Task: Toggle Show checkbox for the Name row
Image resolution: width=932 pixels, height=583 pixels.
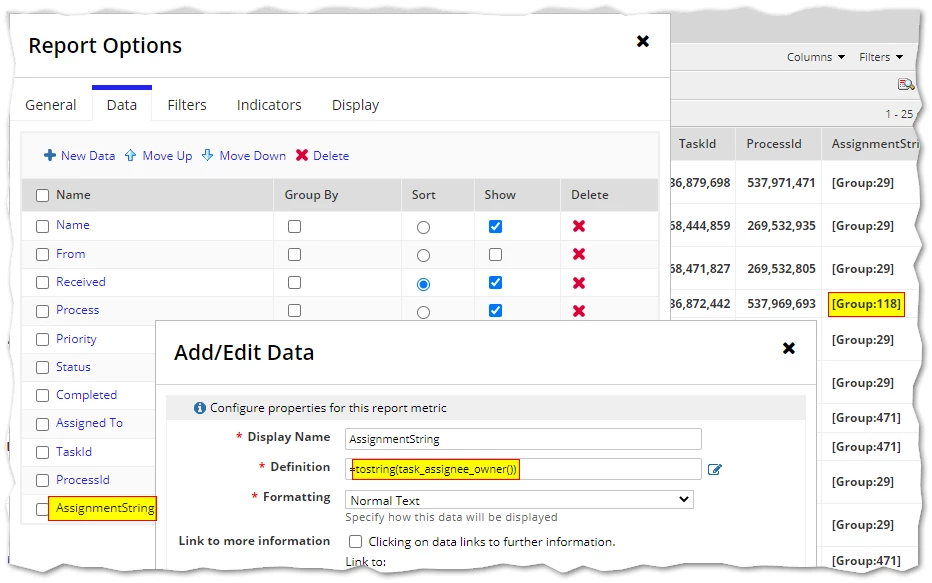Action: [x=495, y=226]
